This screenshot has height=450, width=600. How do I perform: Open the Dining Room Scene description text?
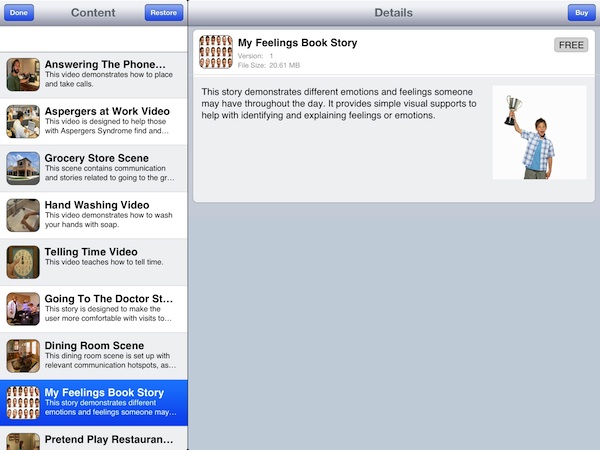(112, 361)
